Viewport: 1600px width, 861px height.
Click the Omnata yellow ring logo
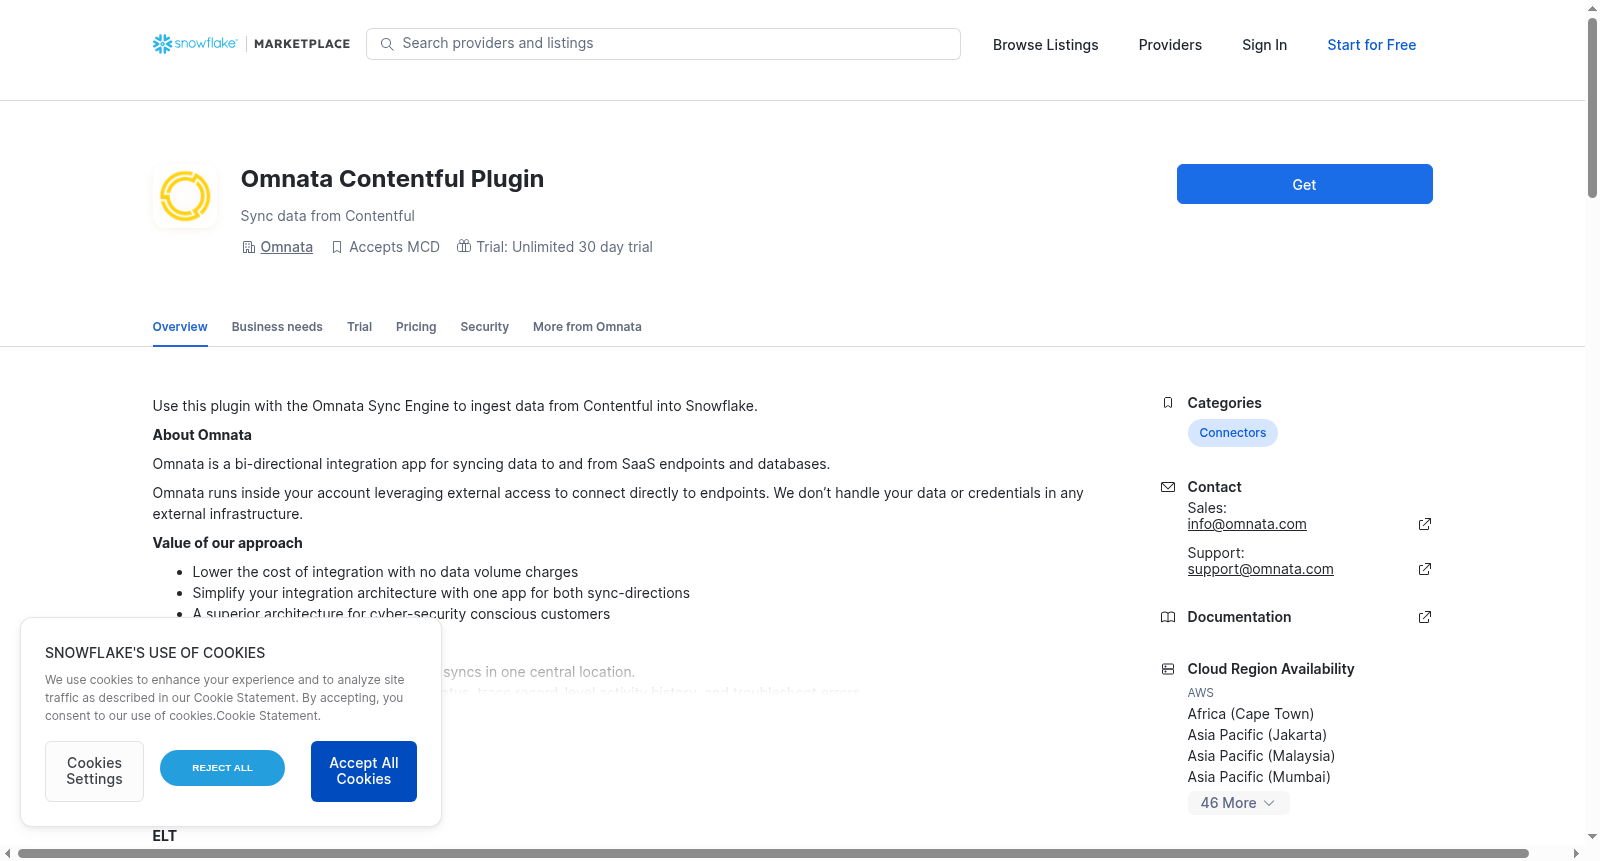[x=185, y=195]
